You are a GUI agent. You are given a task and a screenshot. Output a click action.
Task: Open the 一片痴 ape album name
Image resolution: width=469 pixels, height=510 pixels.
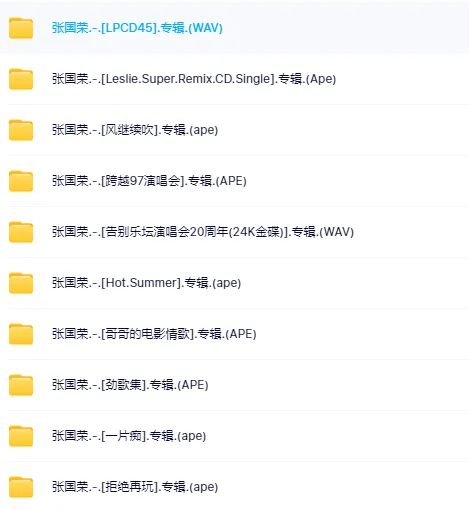tap(129, 436)
